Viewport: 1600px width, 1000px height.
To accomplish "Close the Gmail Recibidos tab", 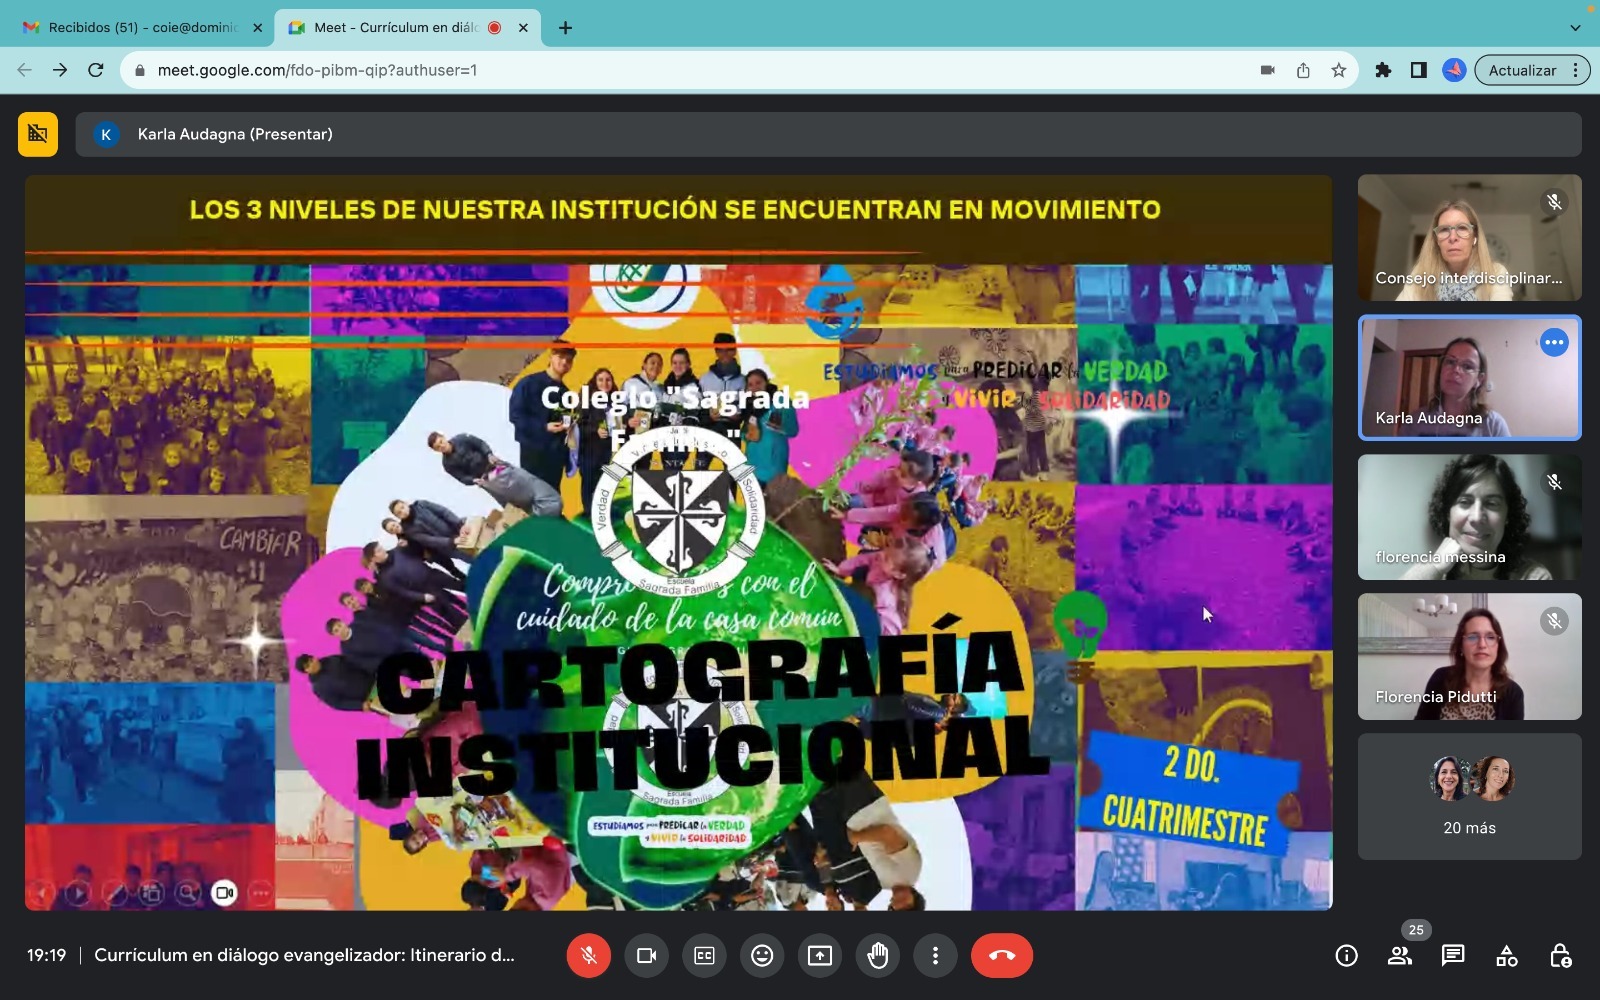I will (x=257, y=28).
